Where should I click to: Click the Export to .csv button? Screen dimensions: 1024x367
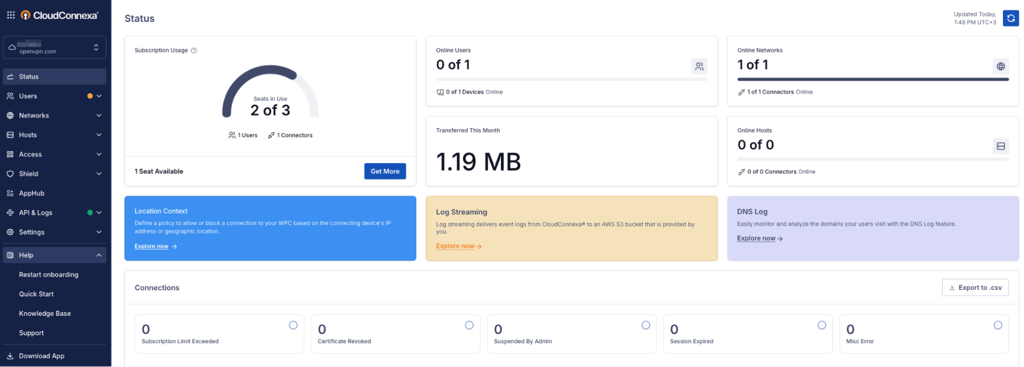[x=975, y=287]
